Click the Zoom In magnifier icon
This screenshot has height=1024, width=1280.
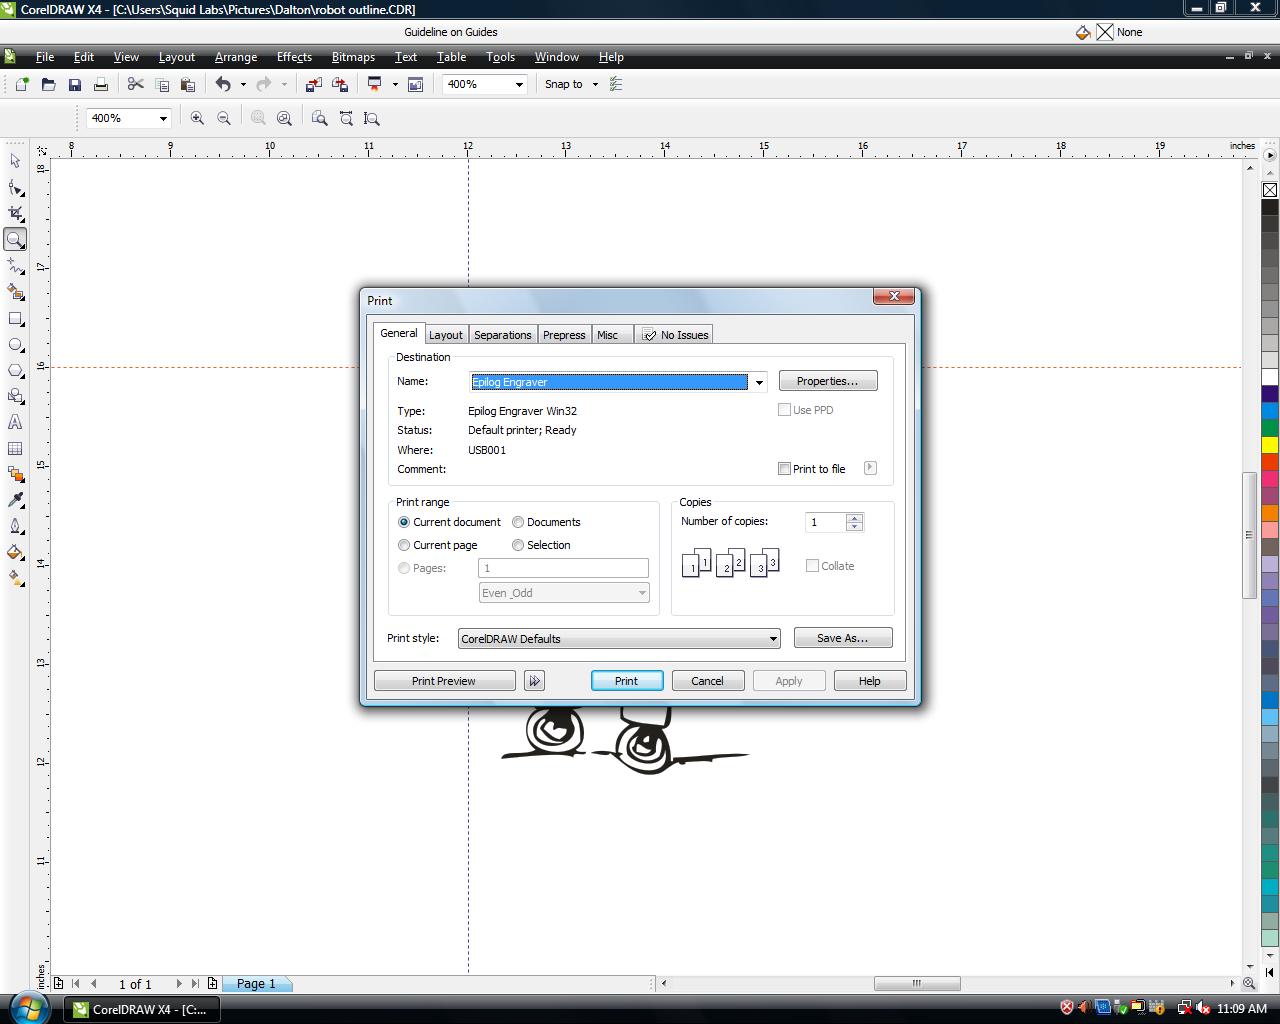[x=197, y=118]
